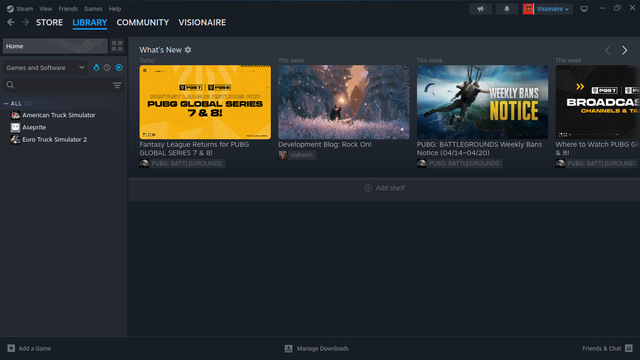640x360 pixels.
Task: Open Friends & Chat
Action: (x=607, y=349)
